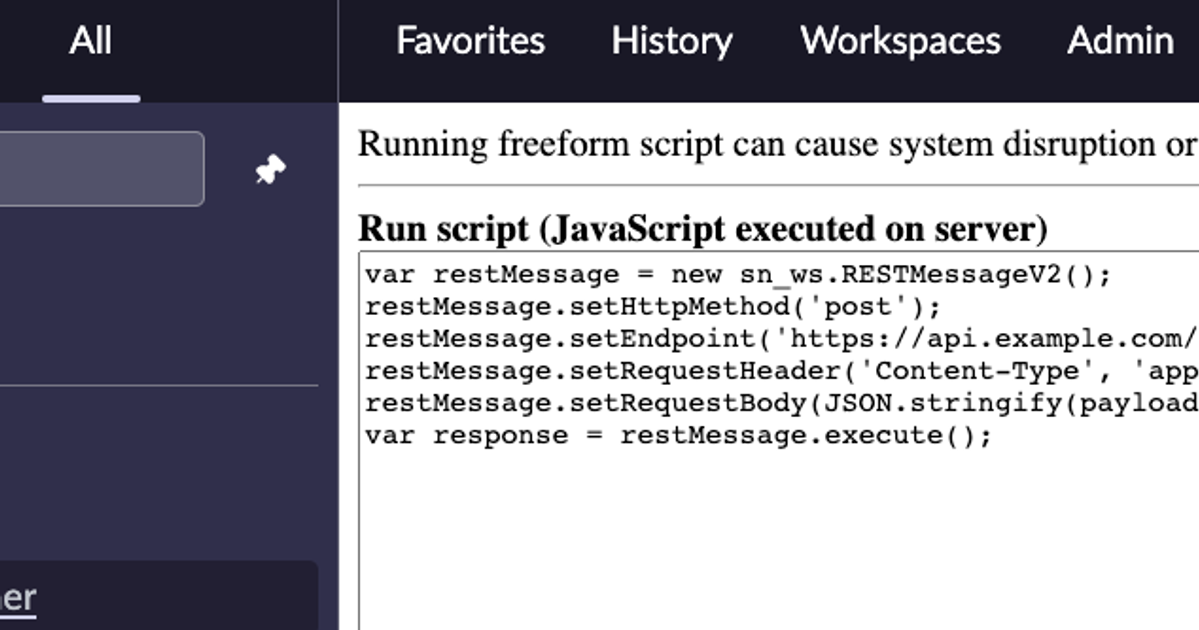Pin the navigation menu with pin icon
This screenshot has height=630, width=1199.
pyautogui.click(x=270, y=169)
